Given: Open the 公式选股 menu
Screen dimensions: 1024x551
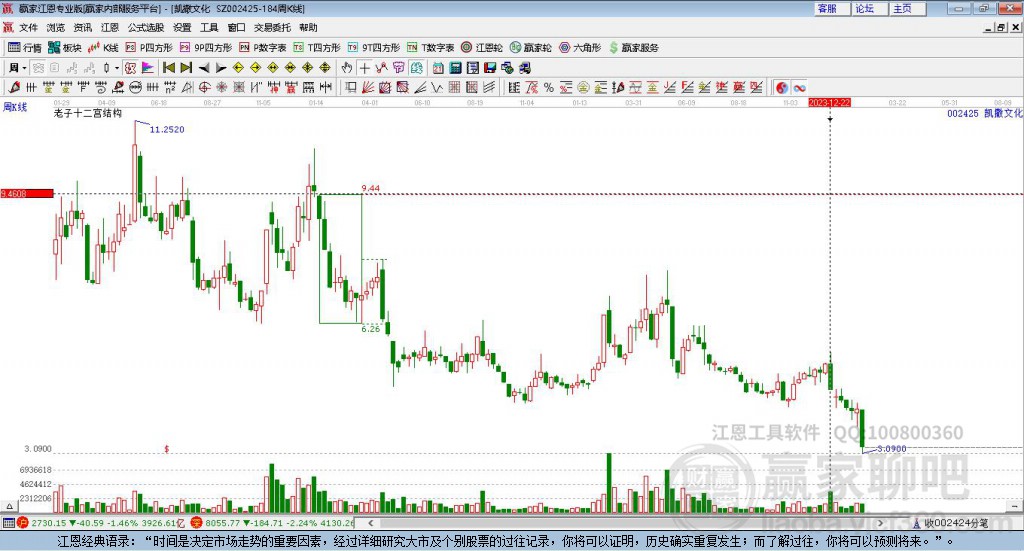Looking at the screenshot, I should (x=146, y=27).
